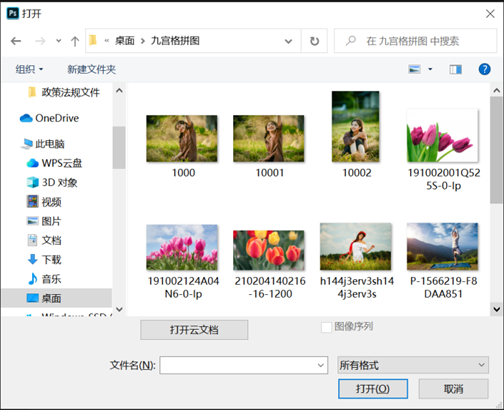Open the 组织 menu
This screenshot has height=410, width=504.
pyautogui.click(x=29, y=69)
